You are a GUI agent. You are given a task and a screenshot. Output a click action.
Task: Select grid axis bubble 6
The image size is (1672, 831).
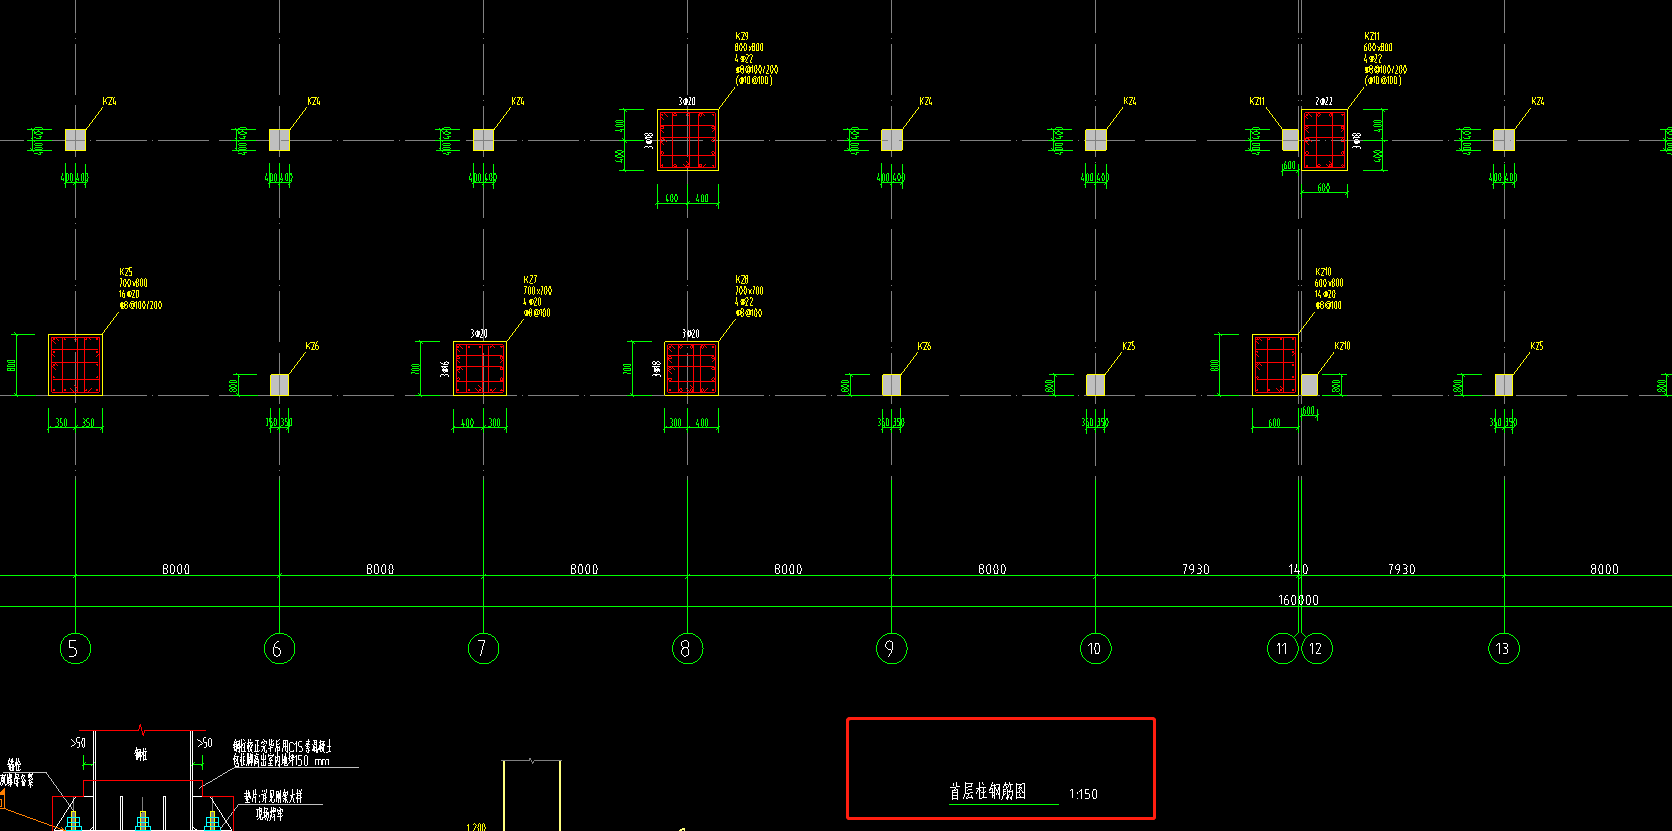(x=279, y=648)
